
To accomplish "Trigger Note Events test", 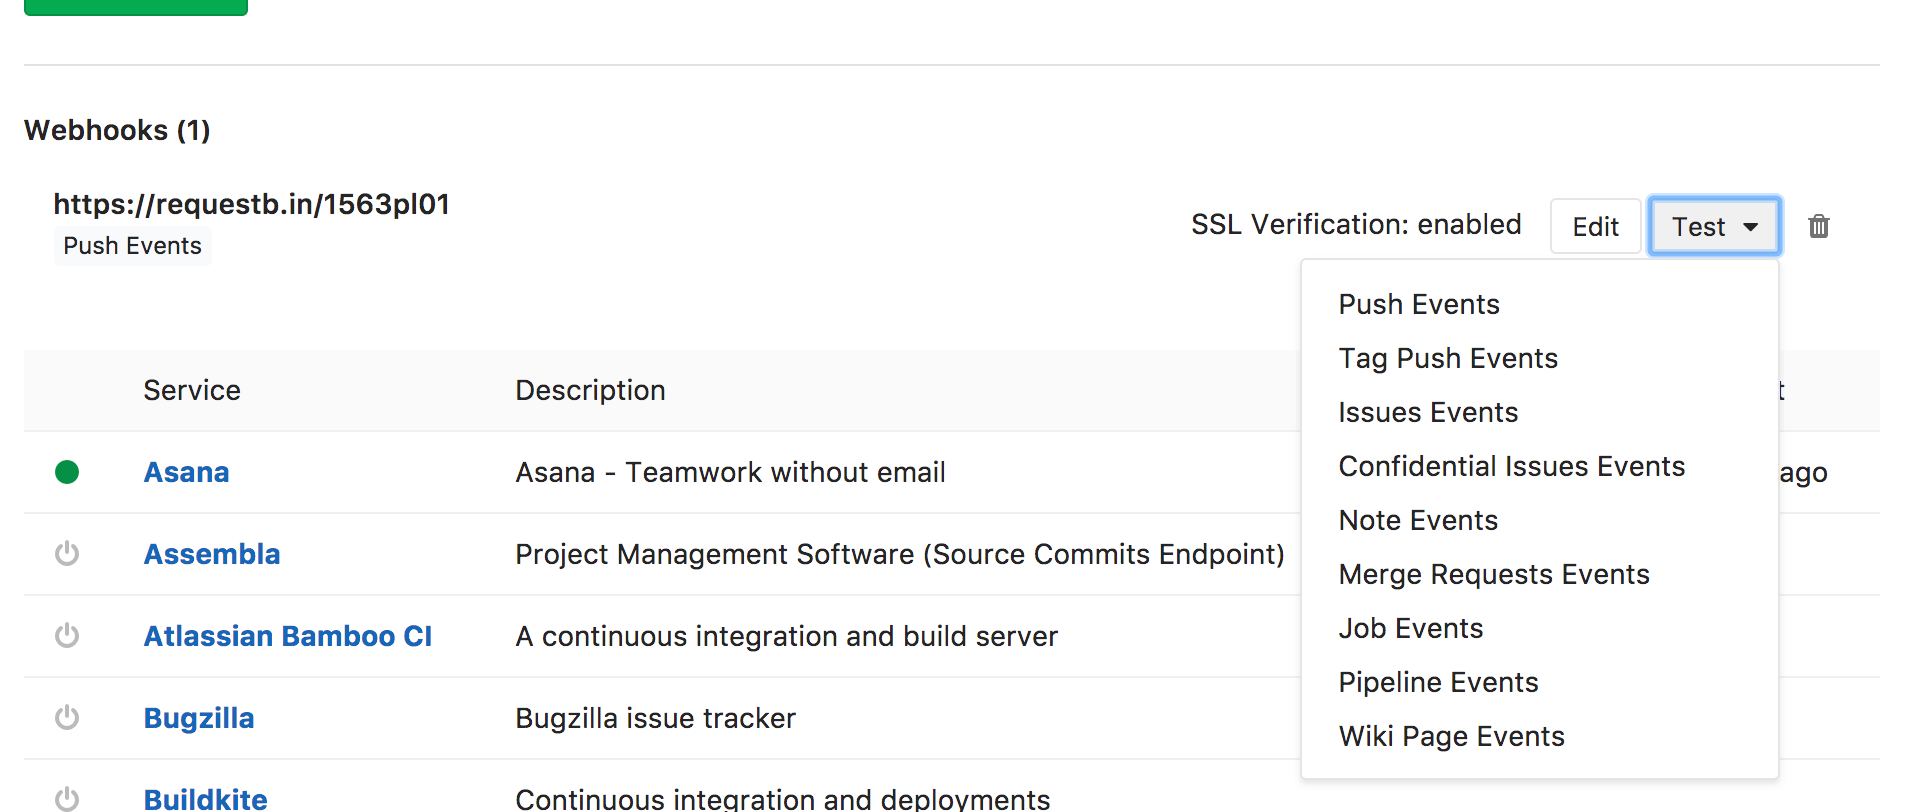I will pyautogui.click(x=1417, y=521).
